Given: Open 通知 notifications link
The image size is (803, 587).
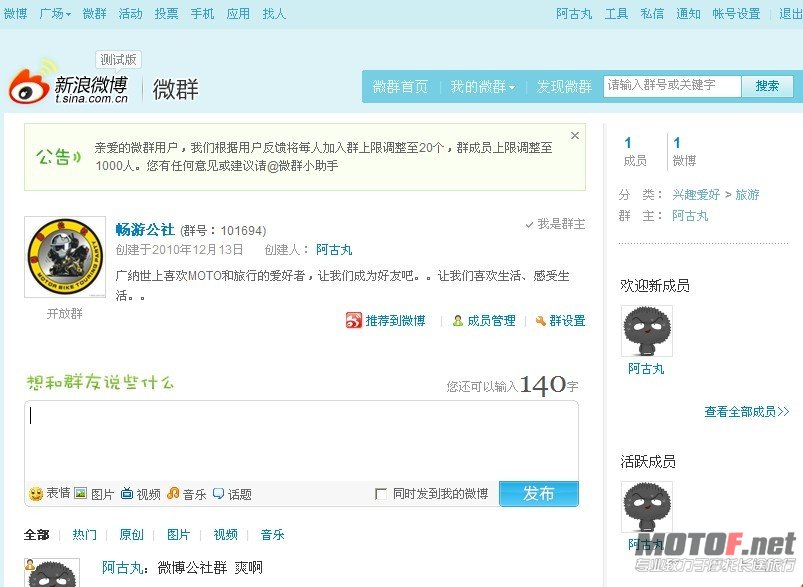Looking at the screenshot, I should click(x=688, y=14).
